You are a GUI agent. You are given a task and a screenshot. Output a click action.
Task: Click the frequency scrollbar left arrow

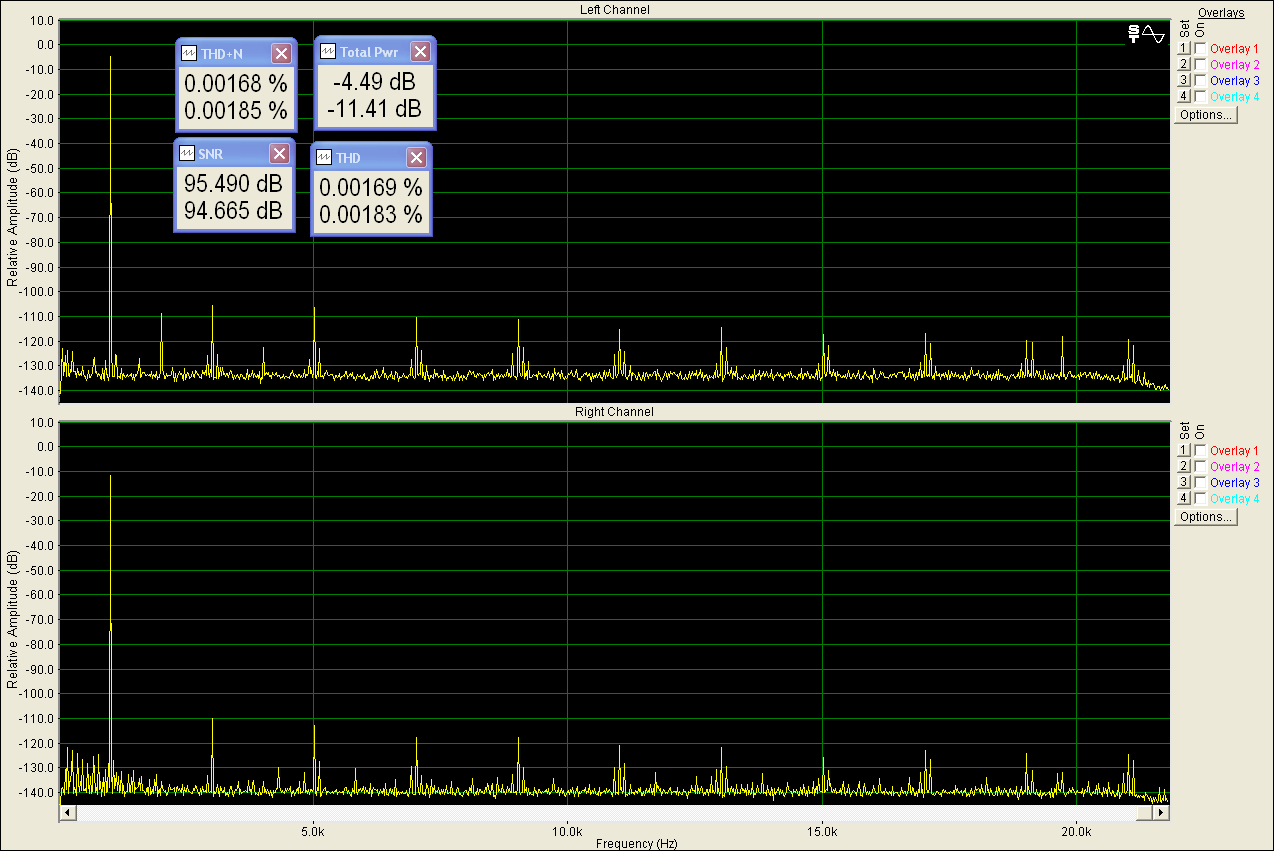[67, 813]
